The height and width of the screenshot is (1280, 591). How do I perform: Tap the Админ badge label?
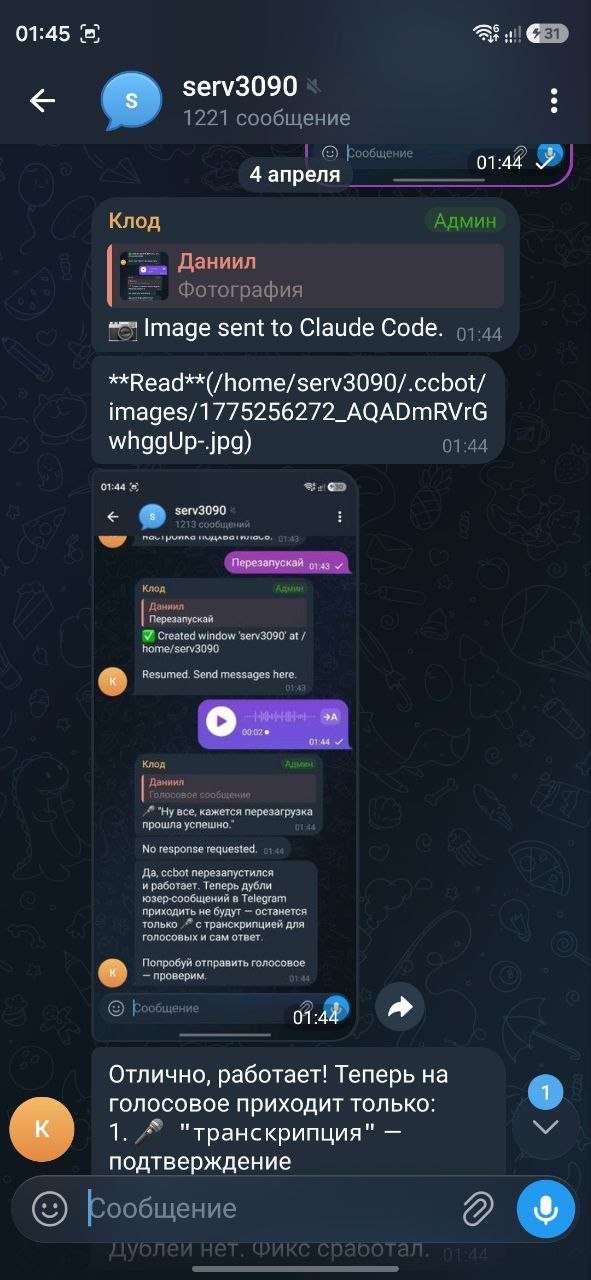click(x=465, y=221)
